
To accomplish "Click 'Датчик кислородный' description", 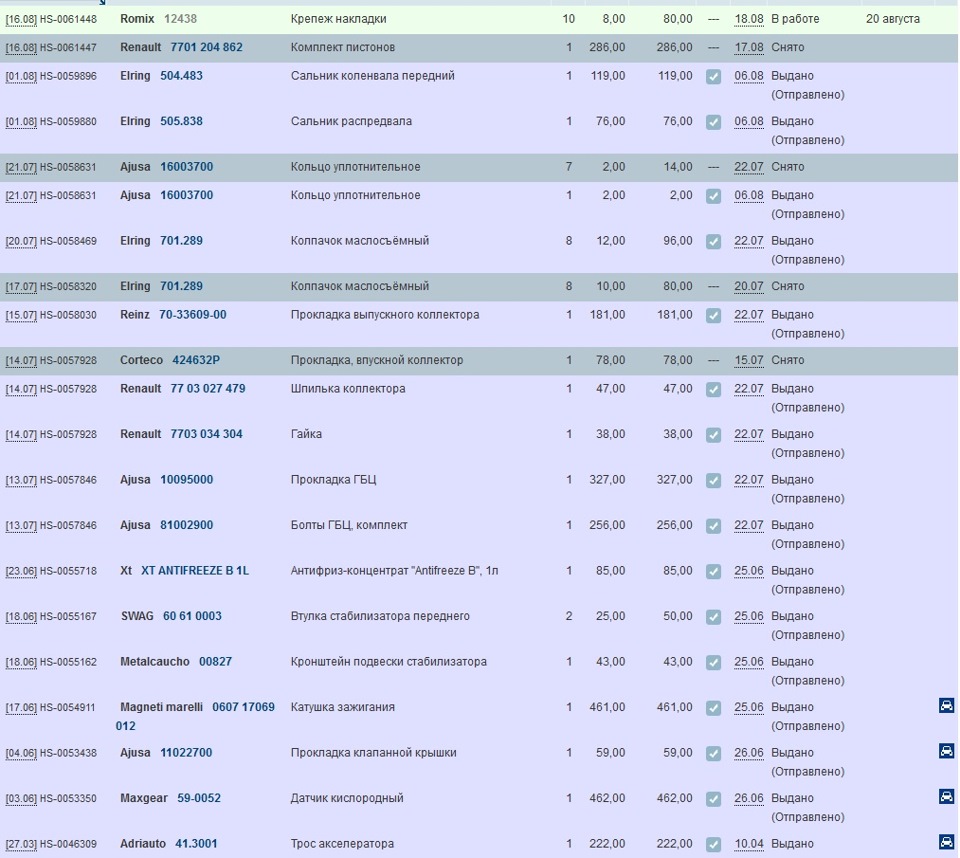I will [347, 798].
